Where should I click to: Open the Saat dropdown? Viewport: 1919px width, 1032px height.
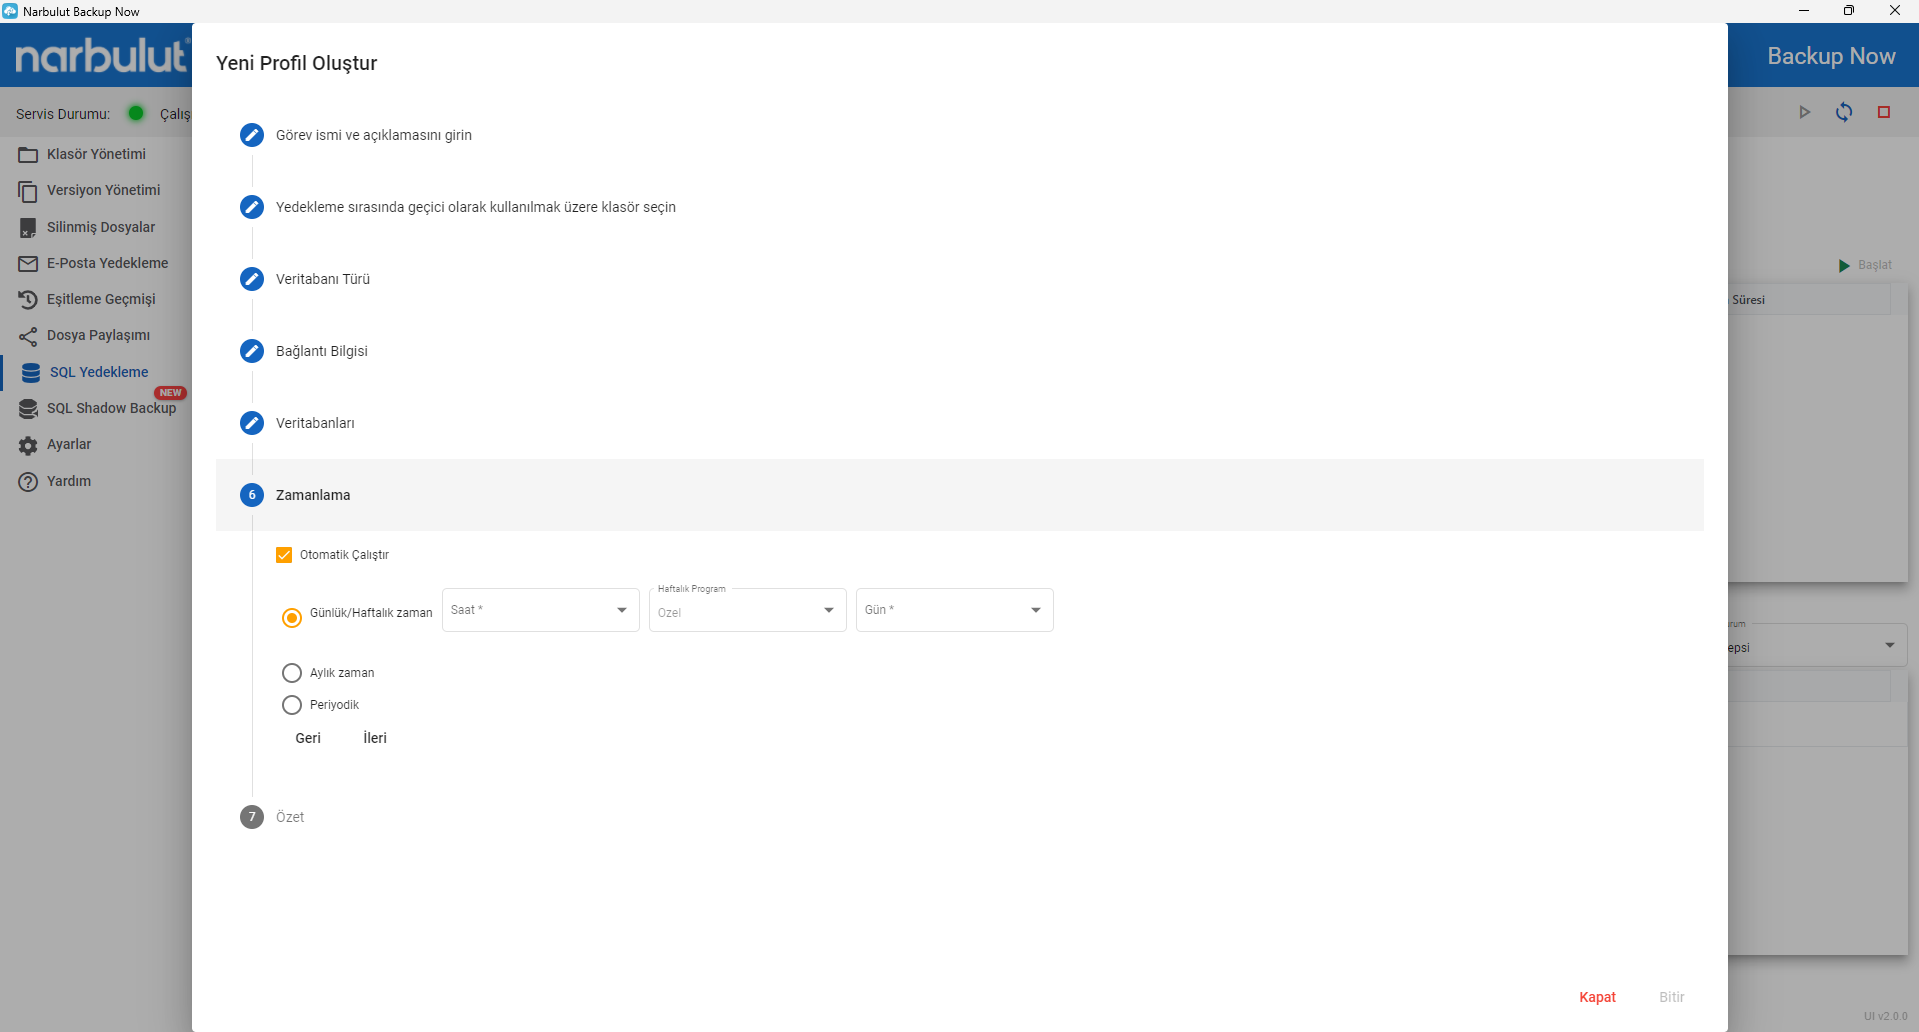point(540,610)
